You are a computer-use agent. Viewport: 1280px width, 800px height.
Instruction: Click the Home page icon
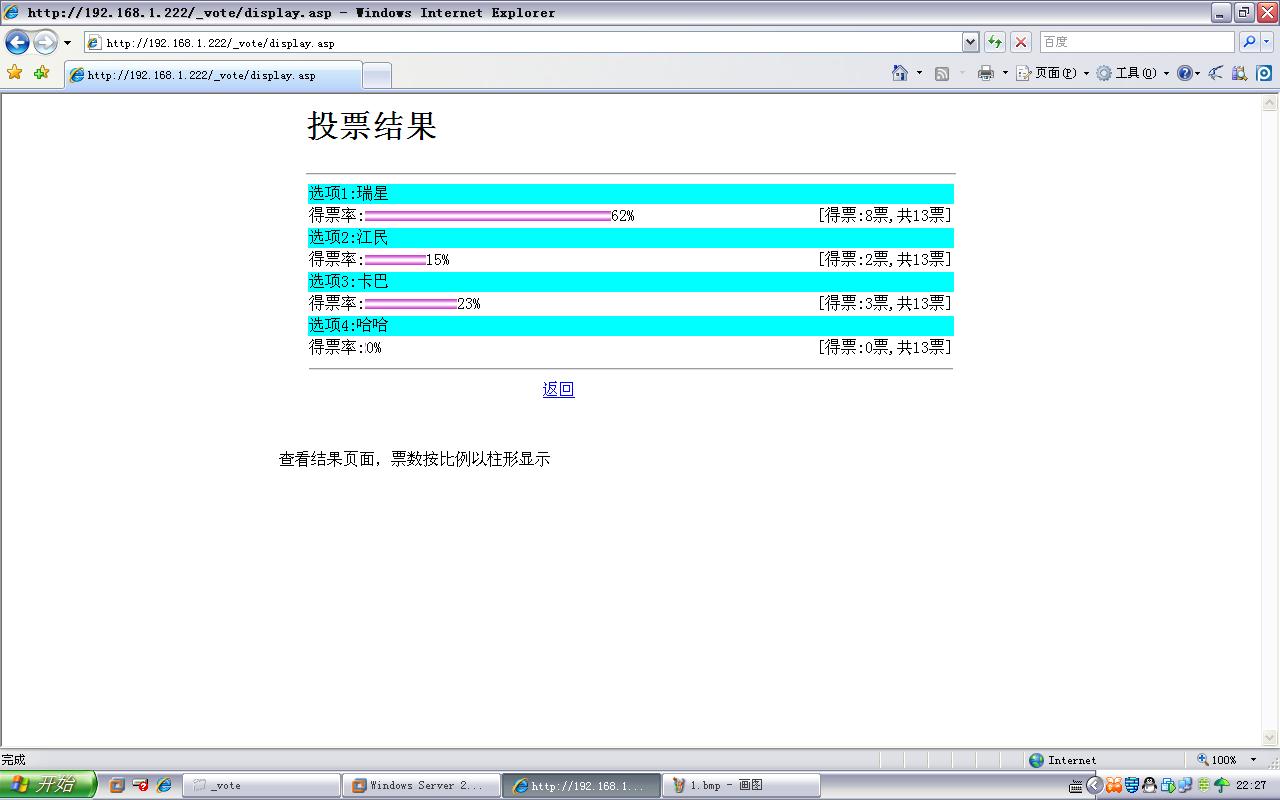point(900,73)
